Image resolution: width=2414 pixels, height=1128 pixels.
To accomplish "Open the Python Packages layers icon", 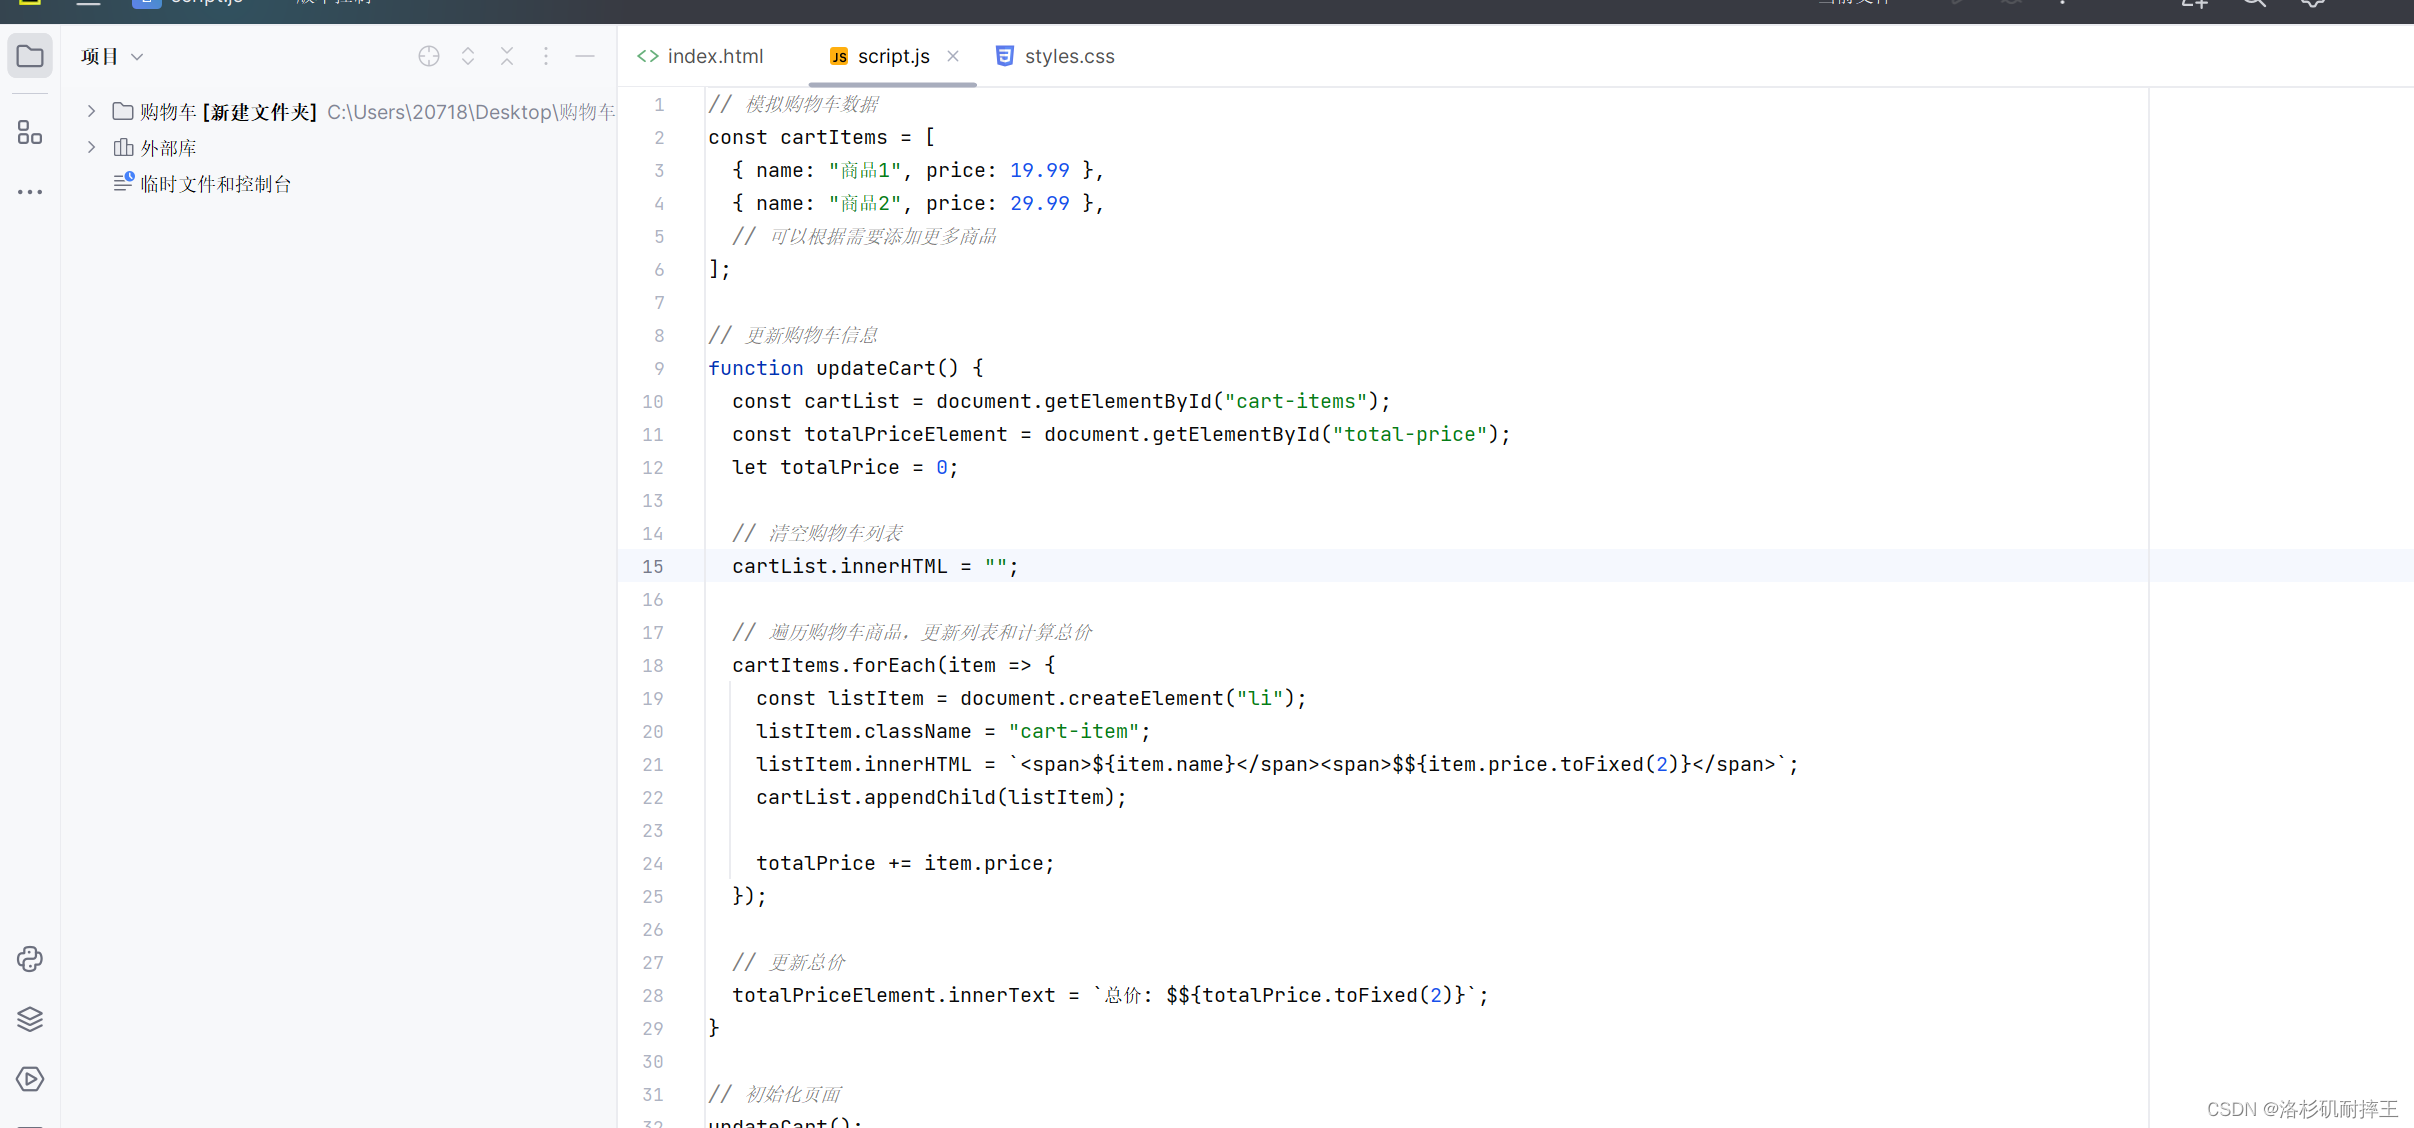I will click(30, 1019).
